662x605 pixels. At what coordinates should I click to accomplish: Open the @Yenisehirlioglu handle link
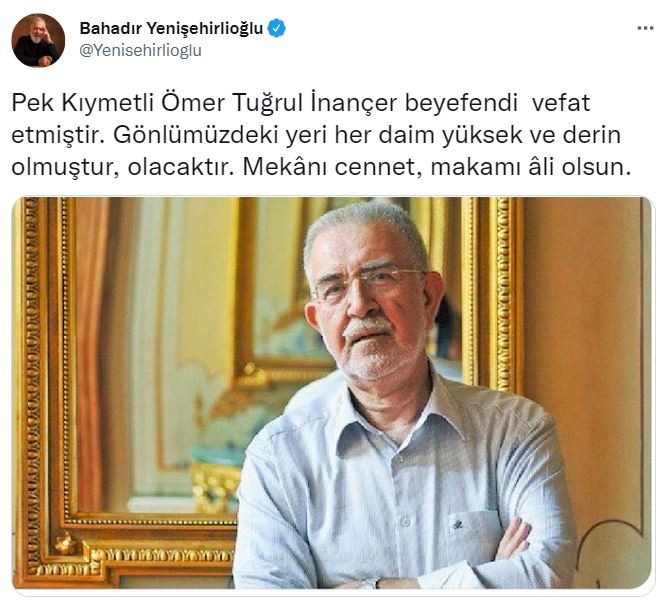point(140,50)
